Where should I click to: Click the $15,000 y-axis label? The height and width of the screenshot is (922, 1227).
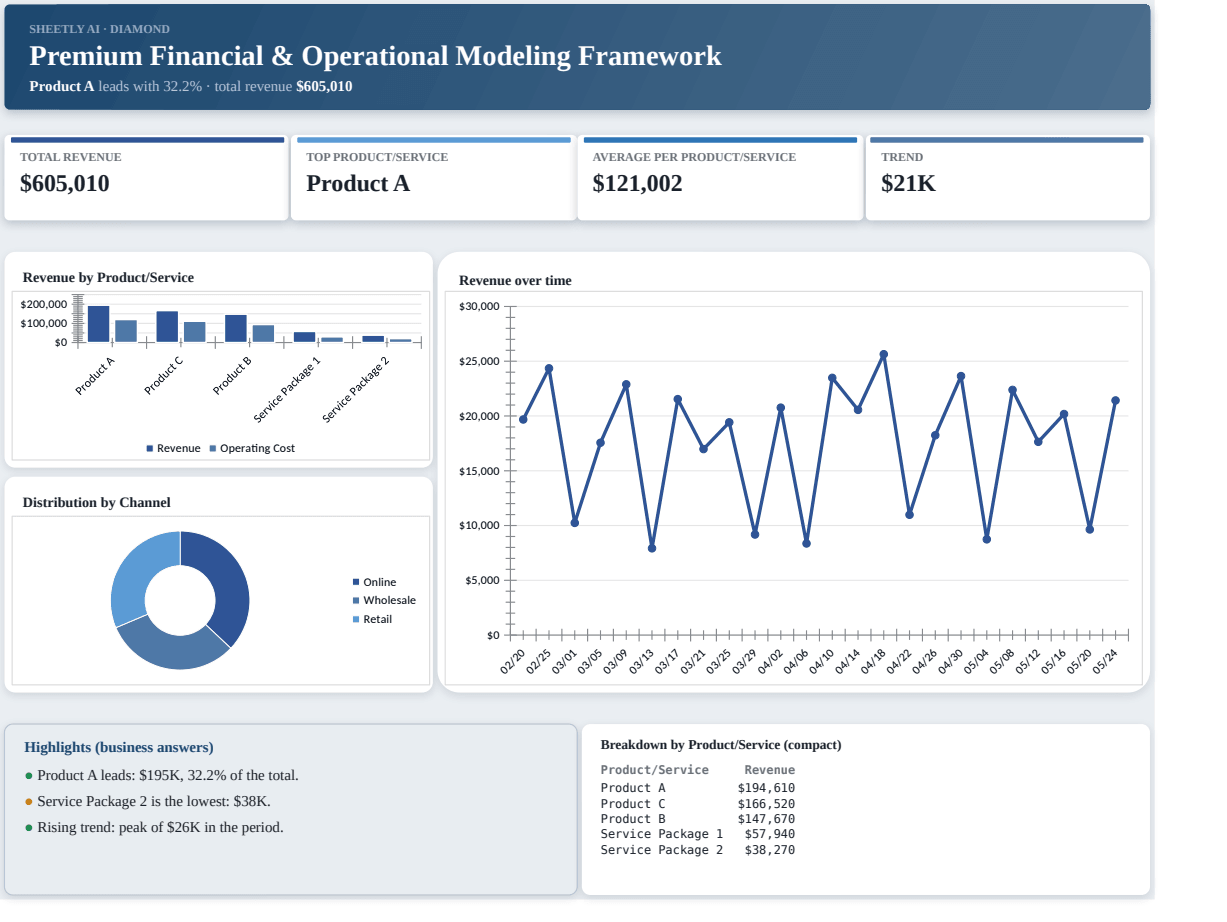[x=479, y=471]
